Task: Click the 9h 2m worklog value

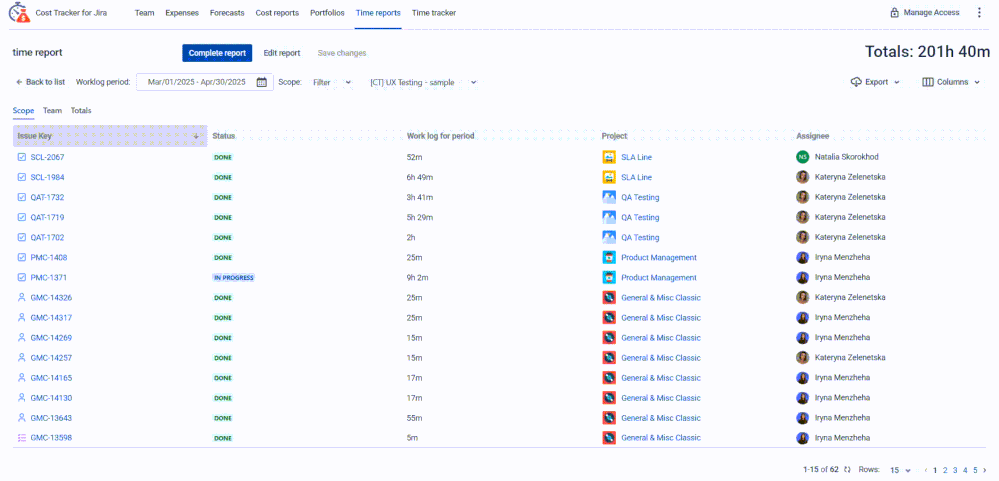Action: coord(417,278)
